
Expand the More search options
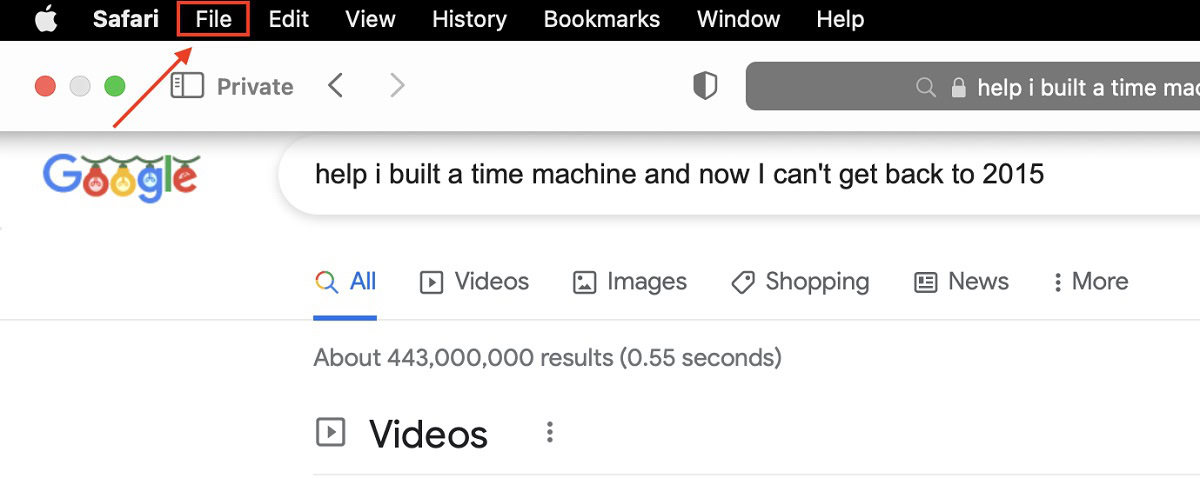[x=1090, y=282]
